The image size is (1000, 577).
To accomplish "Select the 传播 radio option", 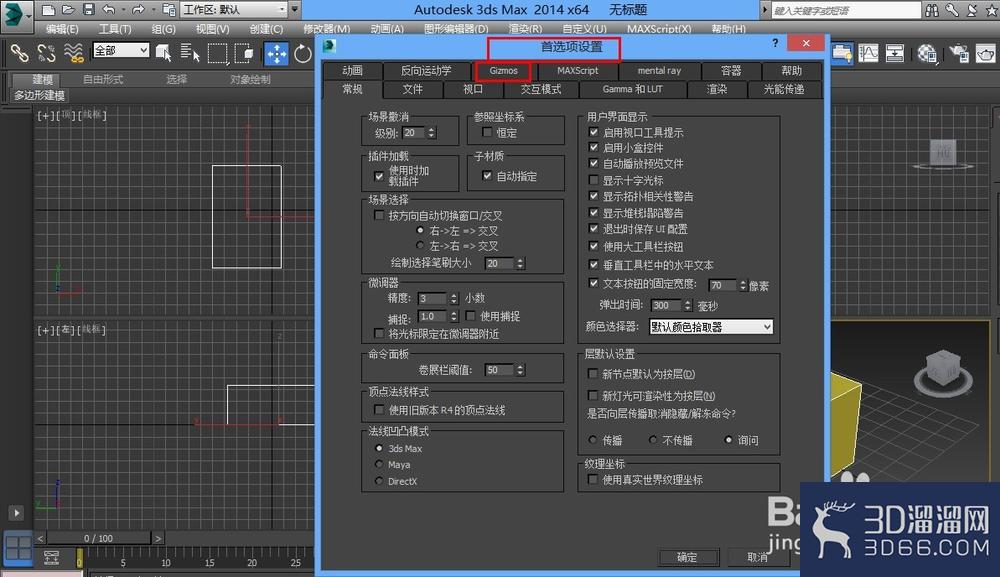I will coord(593,440).
